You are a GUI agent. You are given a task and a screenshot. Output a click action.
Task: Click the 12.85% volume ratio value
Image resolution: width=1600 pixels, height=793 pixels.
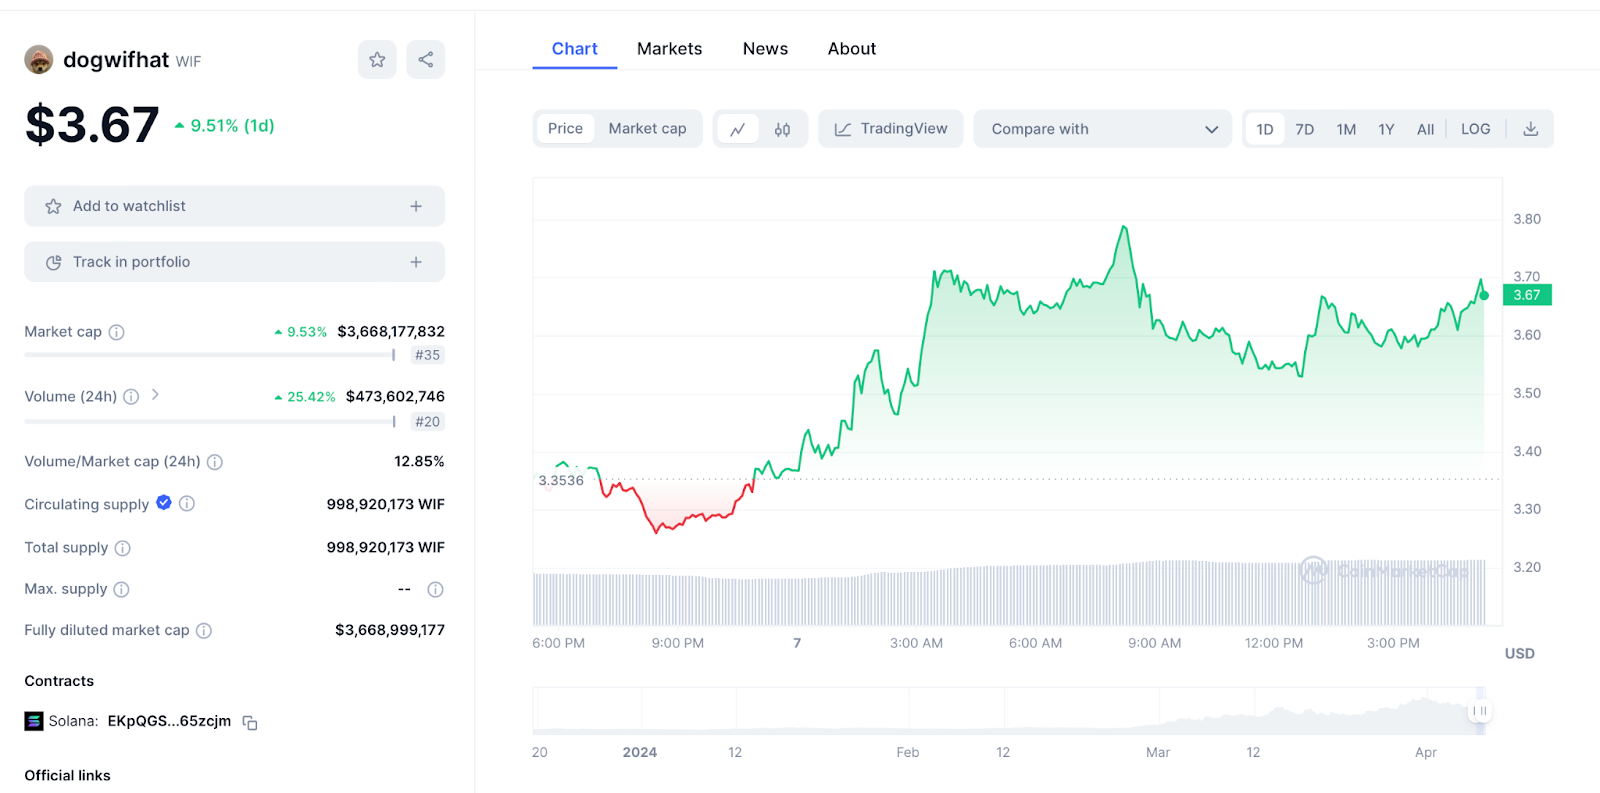pos(419,462)
